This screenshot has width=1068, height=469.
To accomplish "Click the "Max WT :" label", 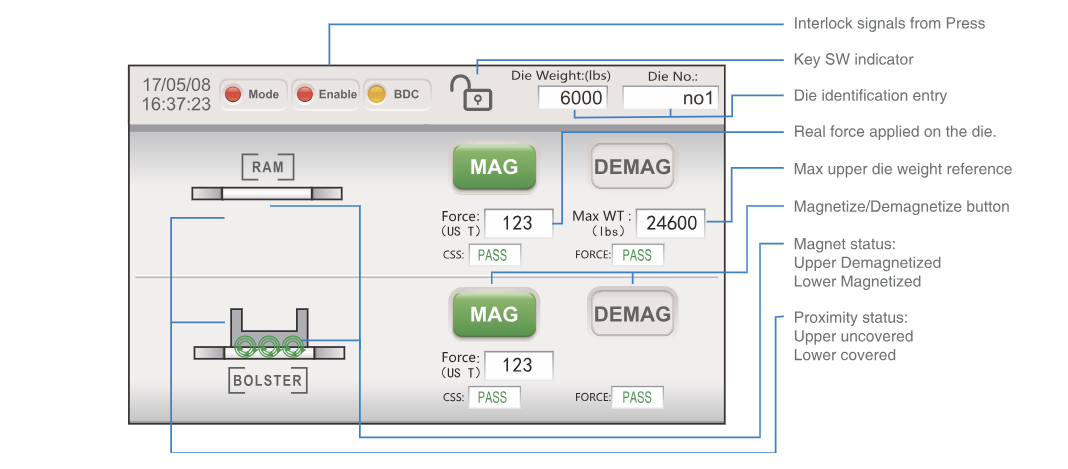I will (601, 216).
